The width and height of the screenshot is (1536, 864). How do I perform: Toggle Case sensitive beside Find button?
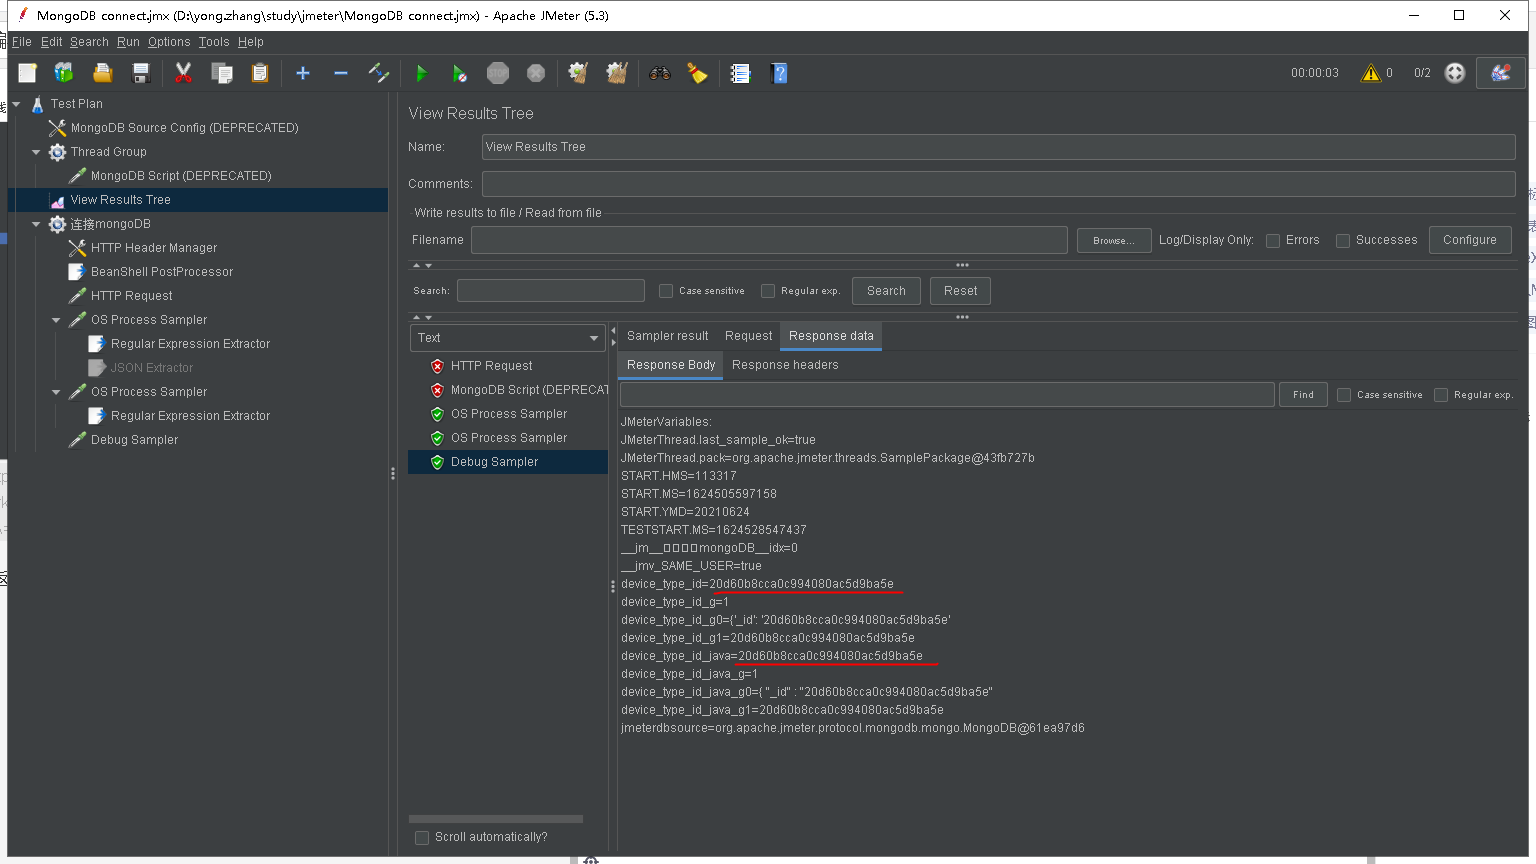tap(1344, 395)
